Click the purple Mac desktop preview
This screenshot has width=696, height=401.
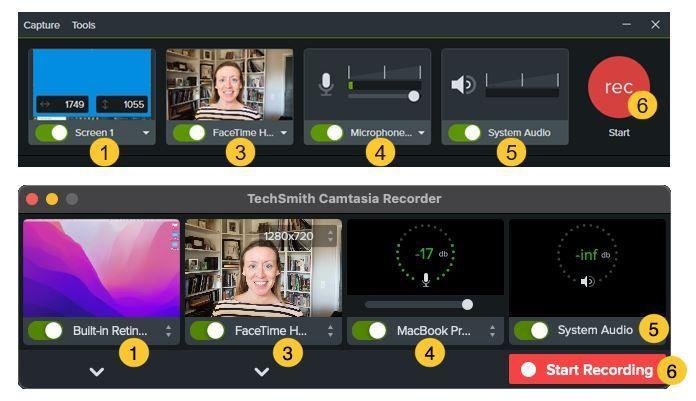pyautogui.click(x=102, y=268)
